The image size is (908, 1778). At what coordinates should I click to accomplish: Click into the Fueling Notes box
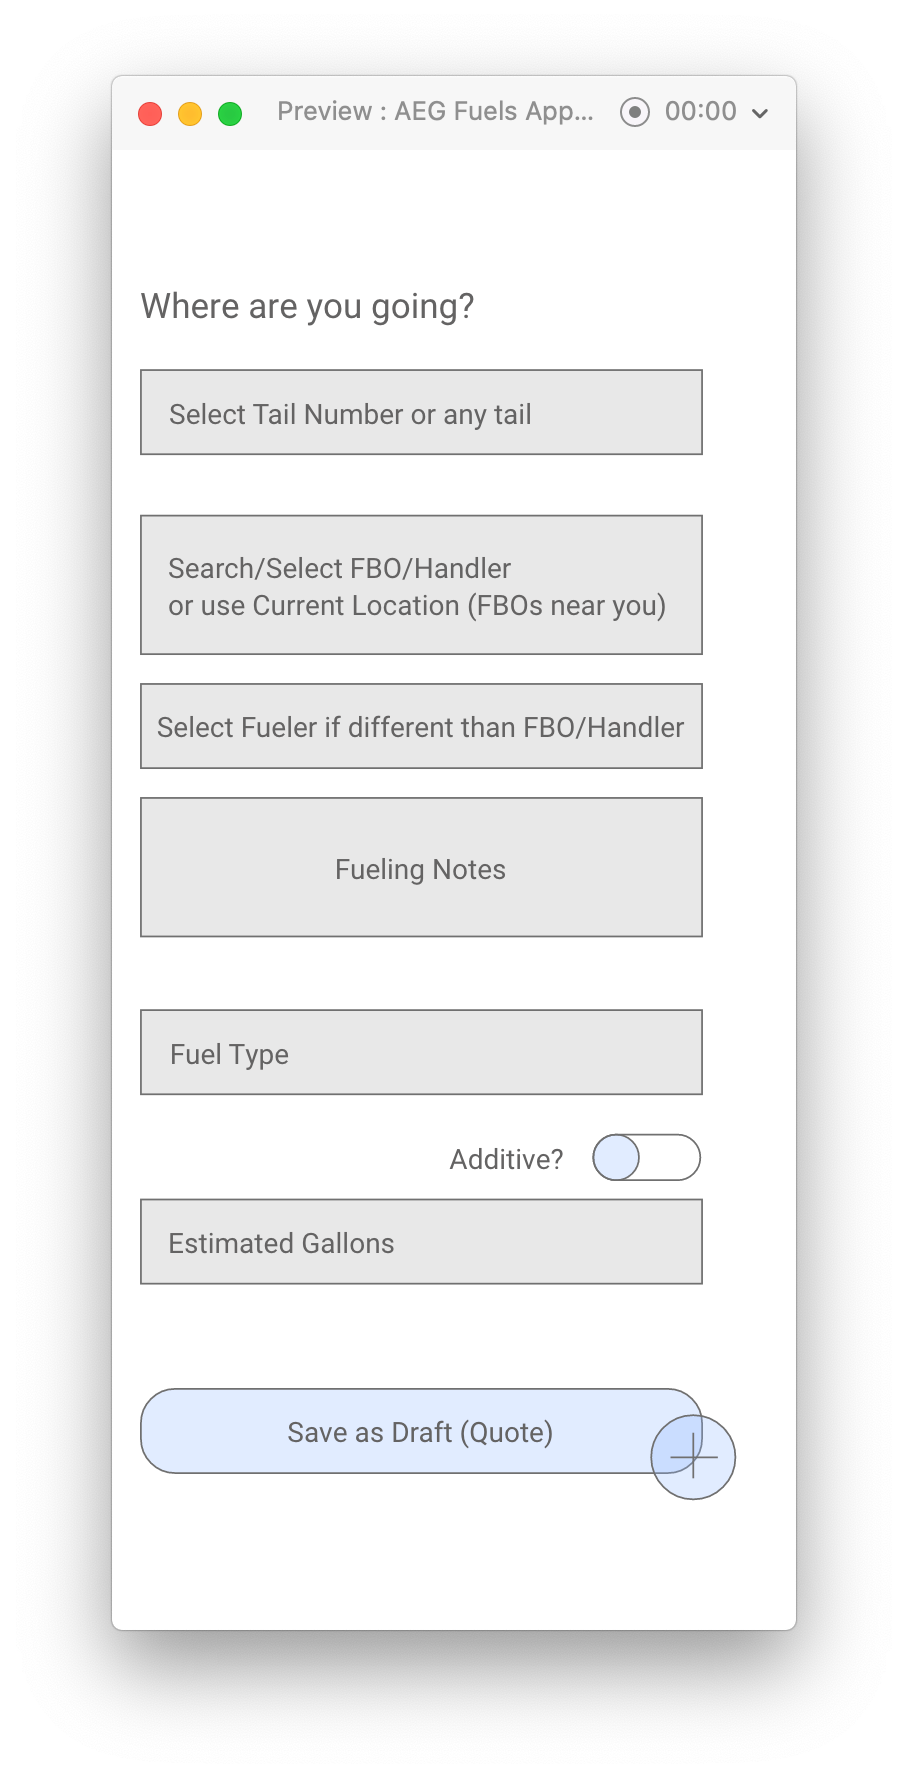[x=421, y=868]
